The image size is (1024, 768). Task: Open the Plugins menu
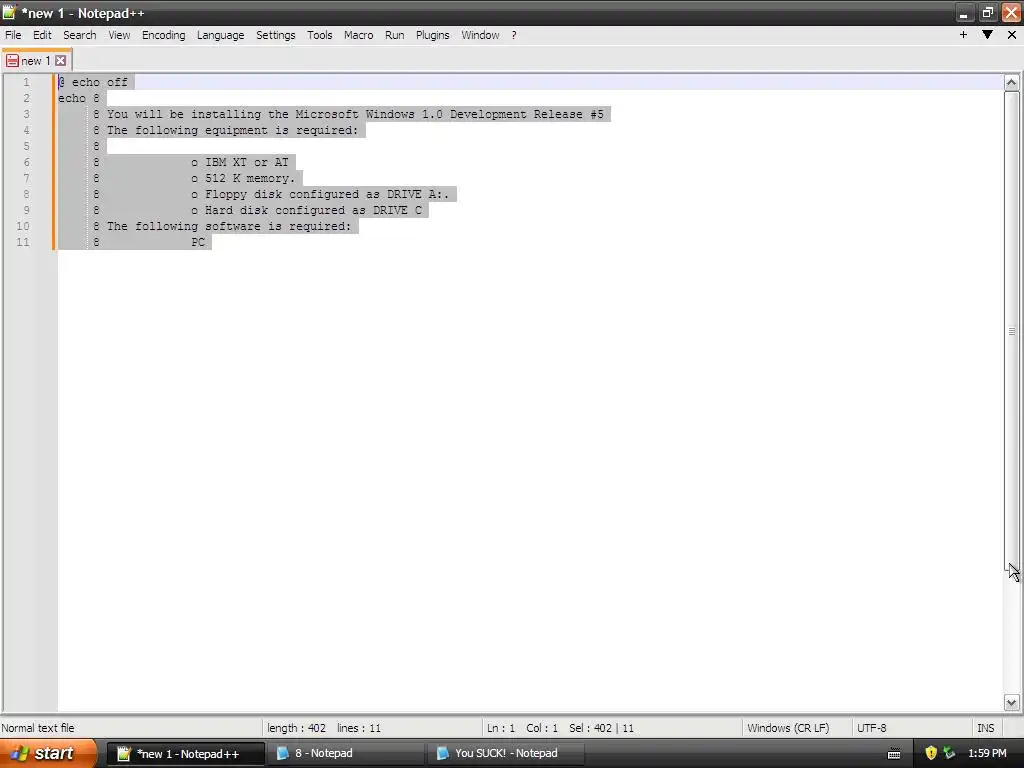coord(432,35)
